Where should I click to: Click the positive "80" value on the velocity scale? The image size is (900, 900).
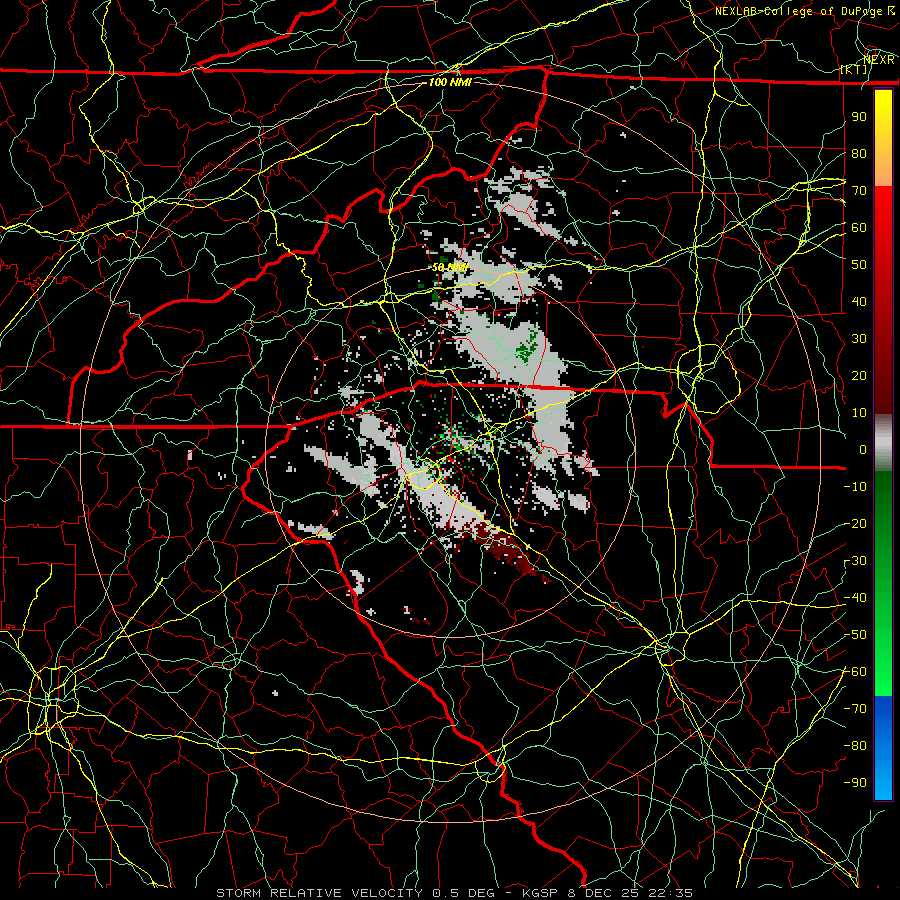(x=859, y=153)
